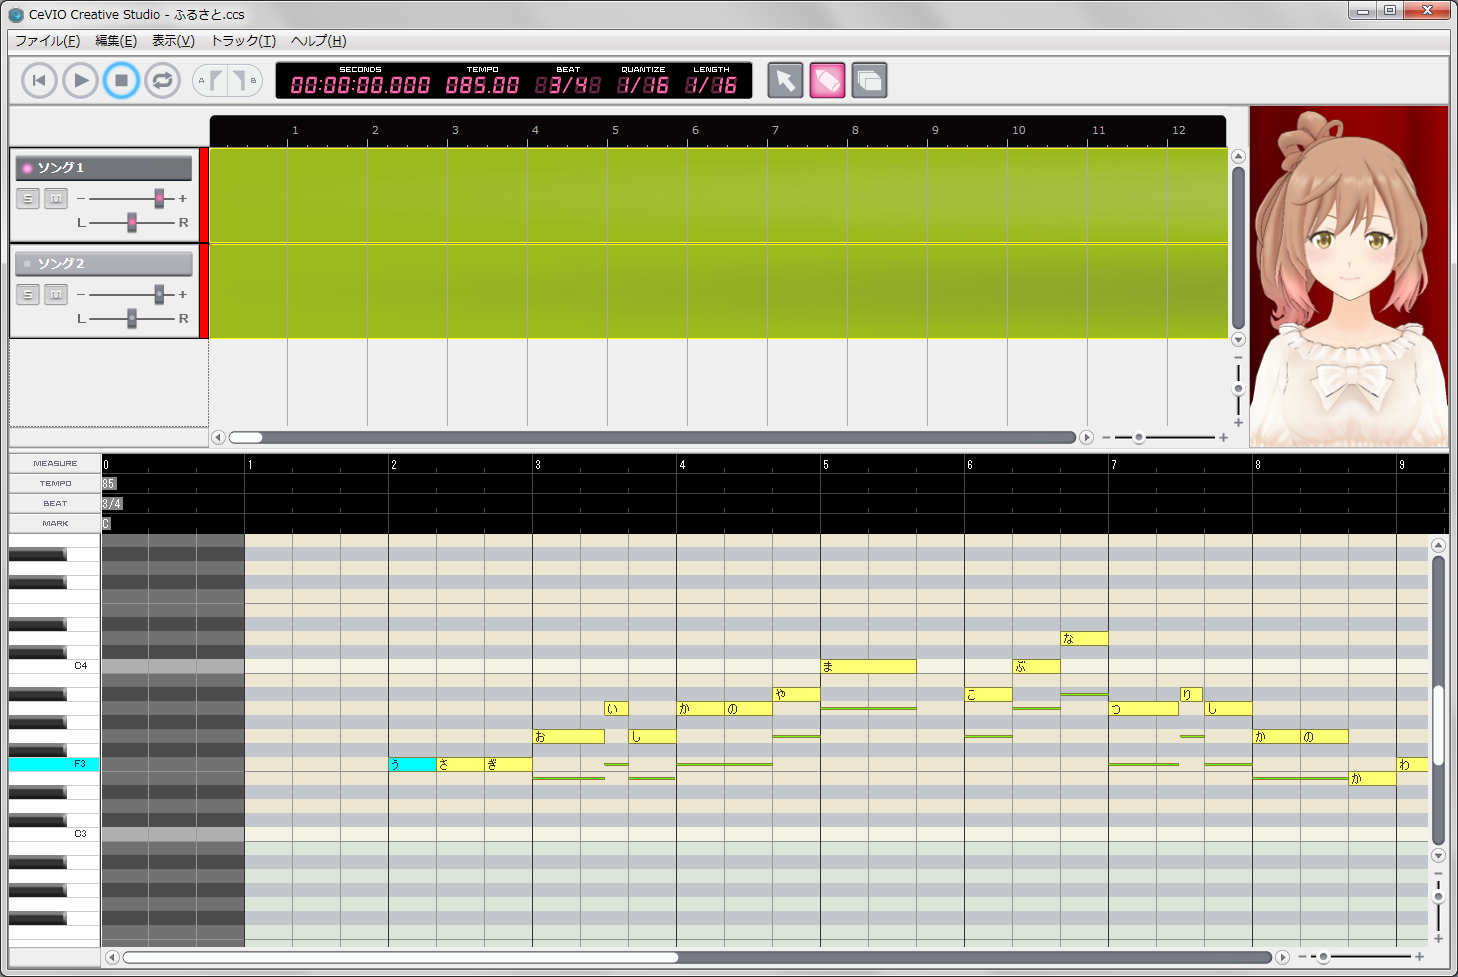
Task: Select the ソング1 track header
Action: [x=104, y=168]
